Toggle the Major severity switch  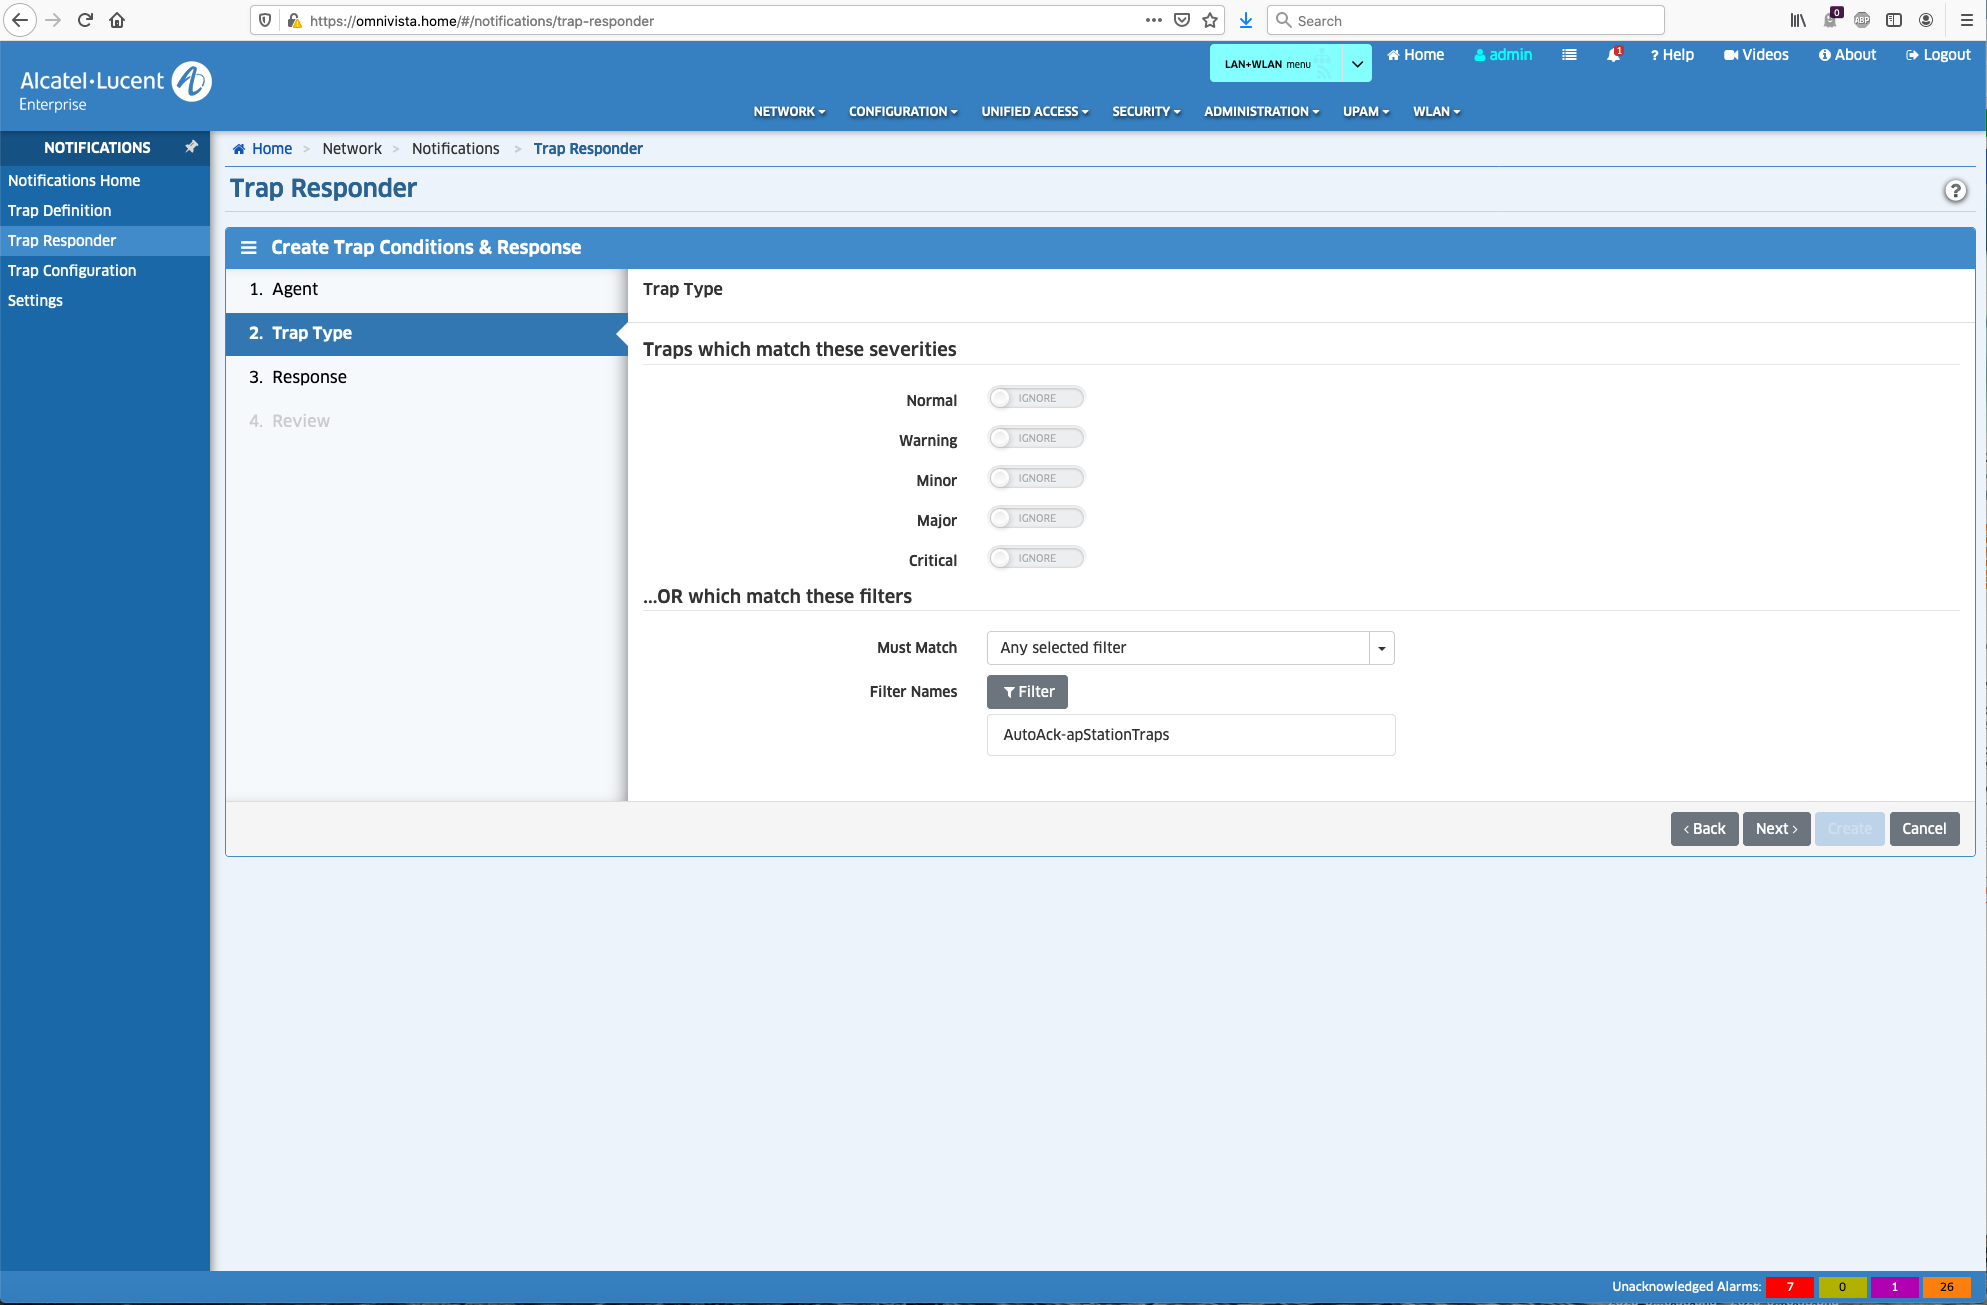(1035, 518)
